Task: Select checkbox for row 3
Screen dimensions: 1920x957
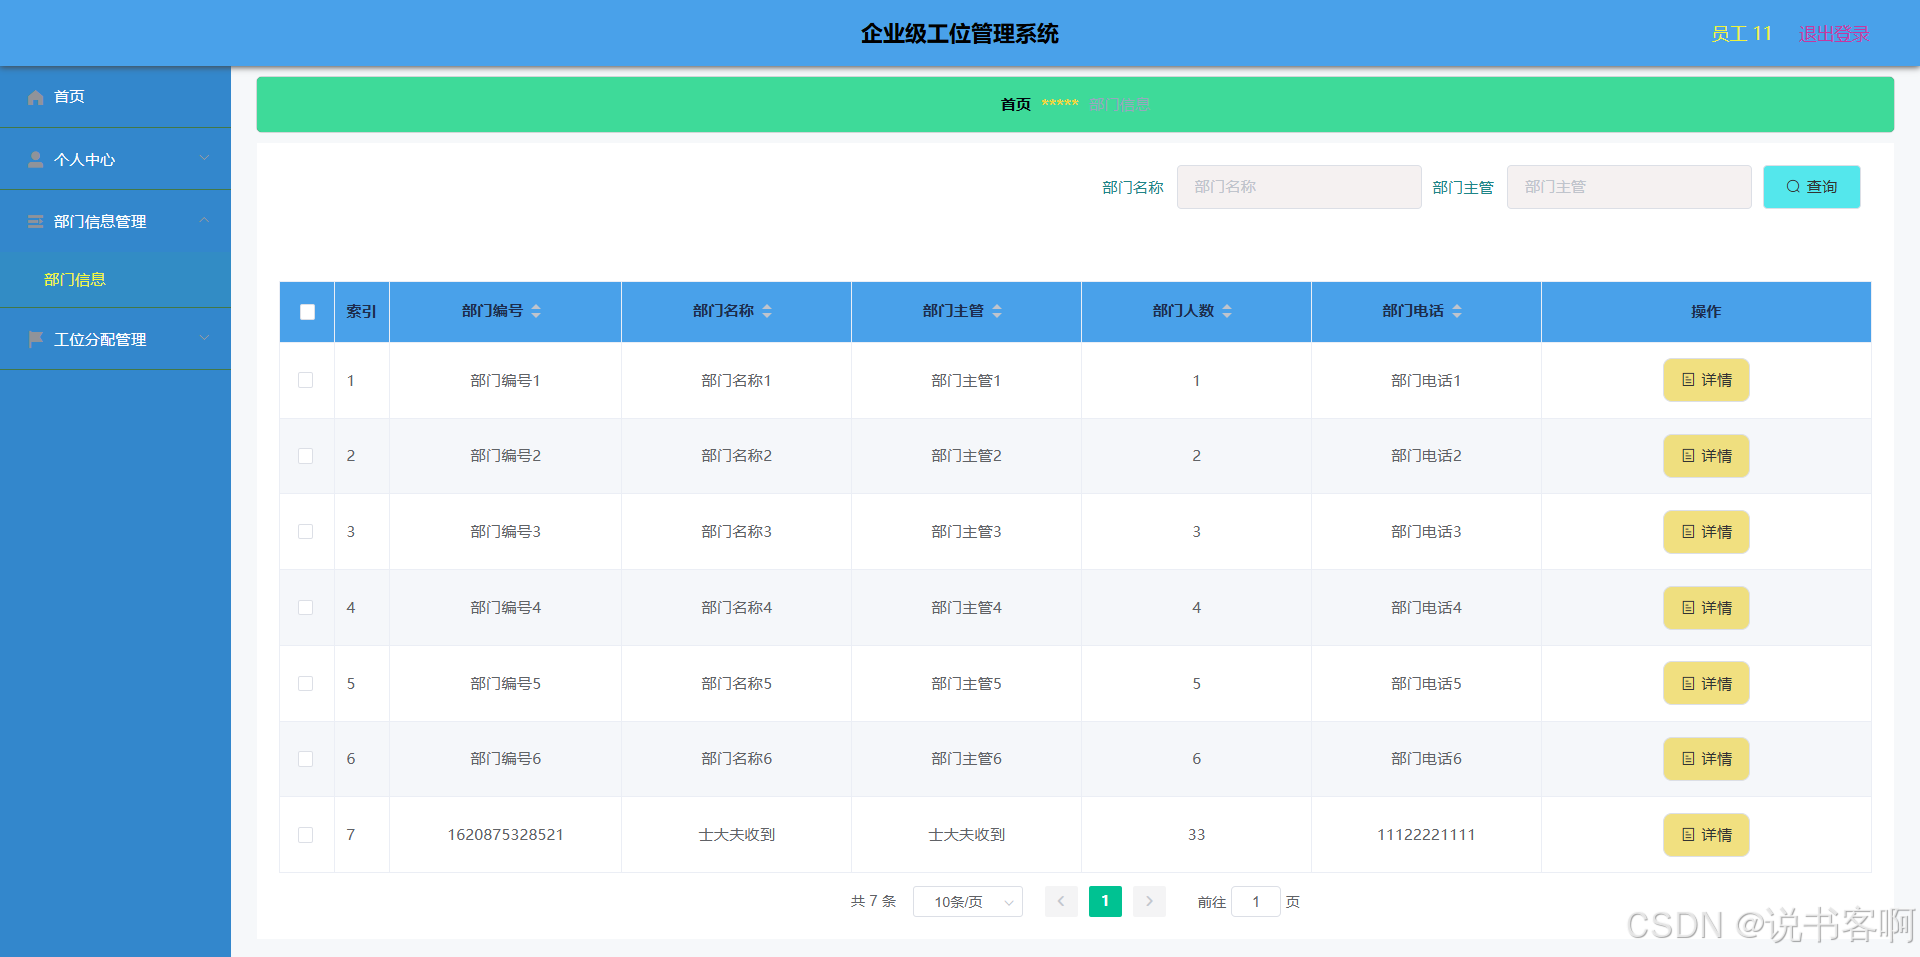Action: (306, 532)
